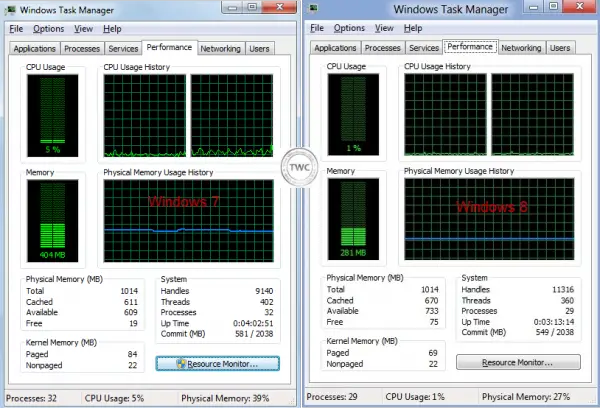Open Help menu in Windows 7 Task Manager
Image resolution: width=600 pixels, height=408 pixels.
click(x=112, y=29)
